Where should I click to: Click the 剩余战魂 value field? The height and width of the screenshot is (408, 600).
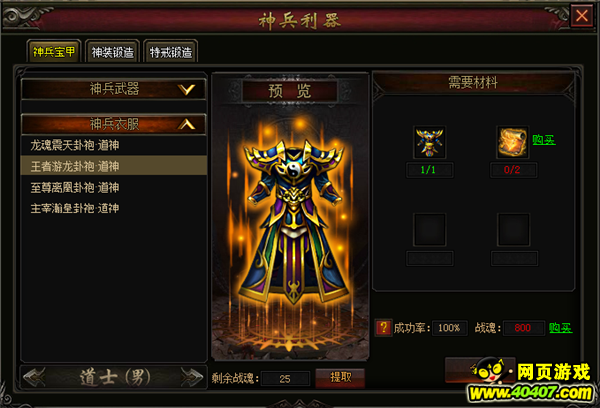coord(285,379)
